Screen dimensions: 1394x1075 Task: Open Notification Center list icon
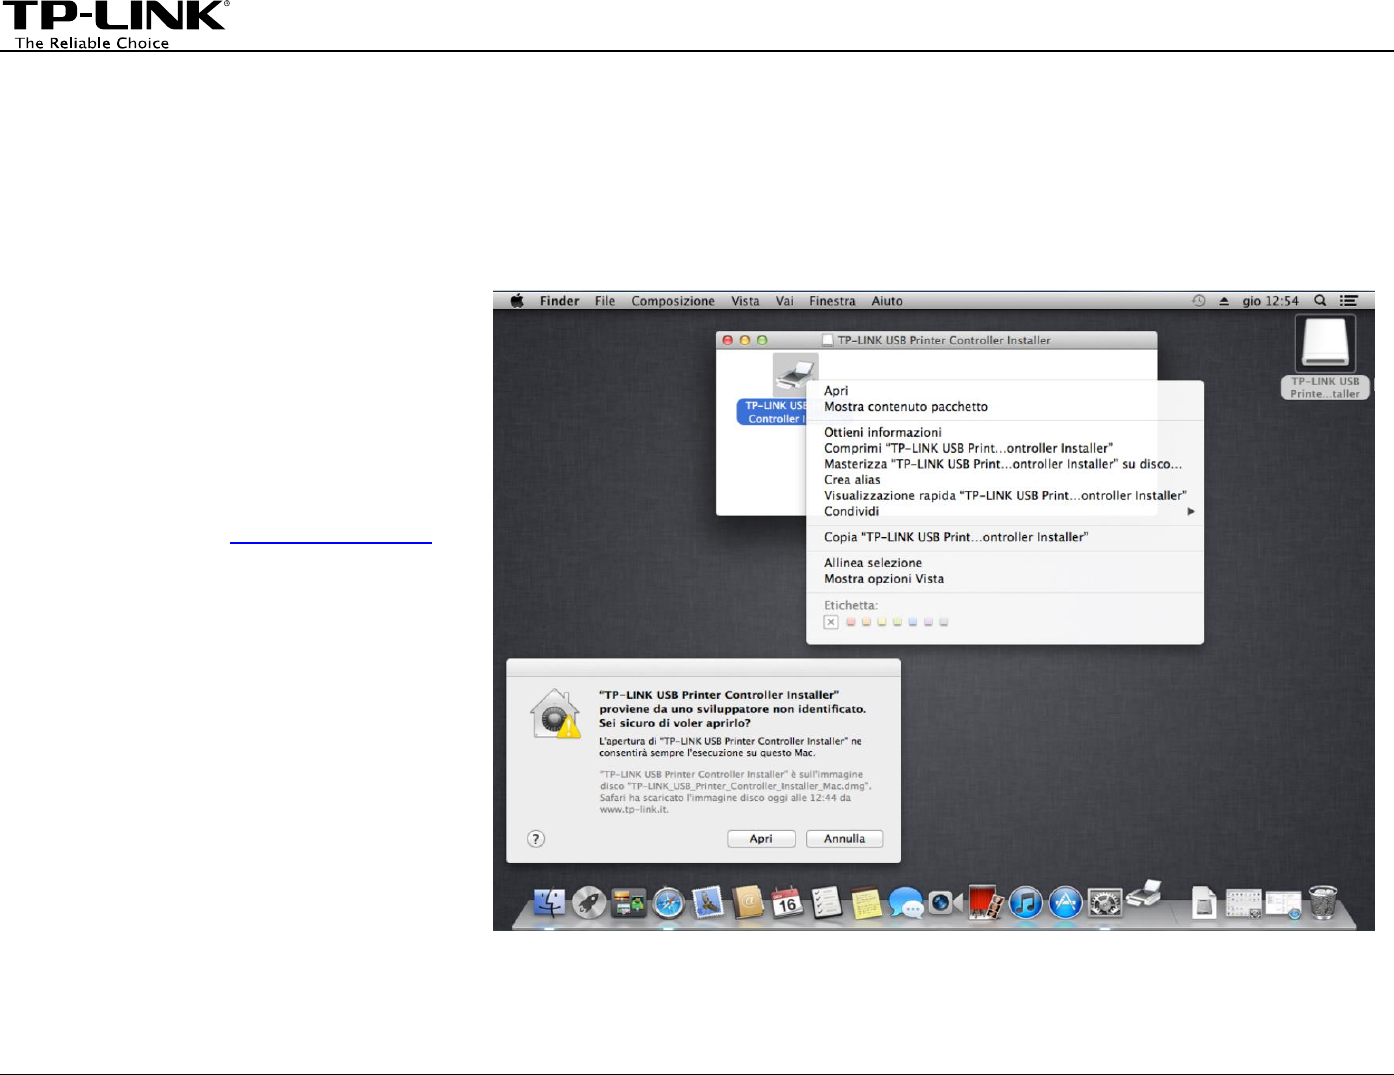click(1350, 300)
